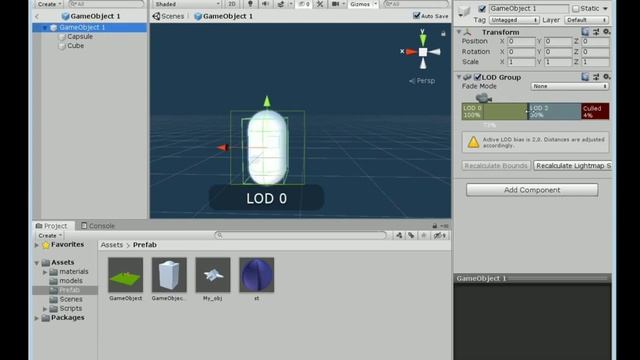
Task: Collapse LOD Group component foldout
Action: tap(459, 77)
